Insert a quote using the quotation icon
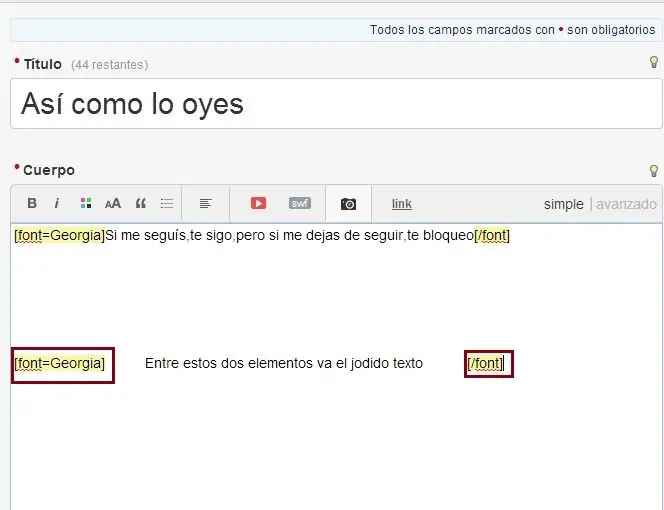This screenshot has width=664, height=510. (141, 204)
